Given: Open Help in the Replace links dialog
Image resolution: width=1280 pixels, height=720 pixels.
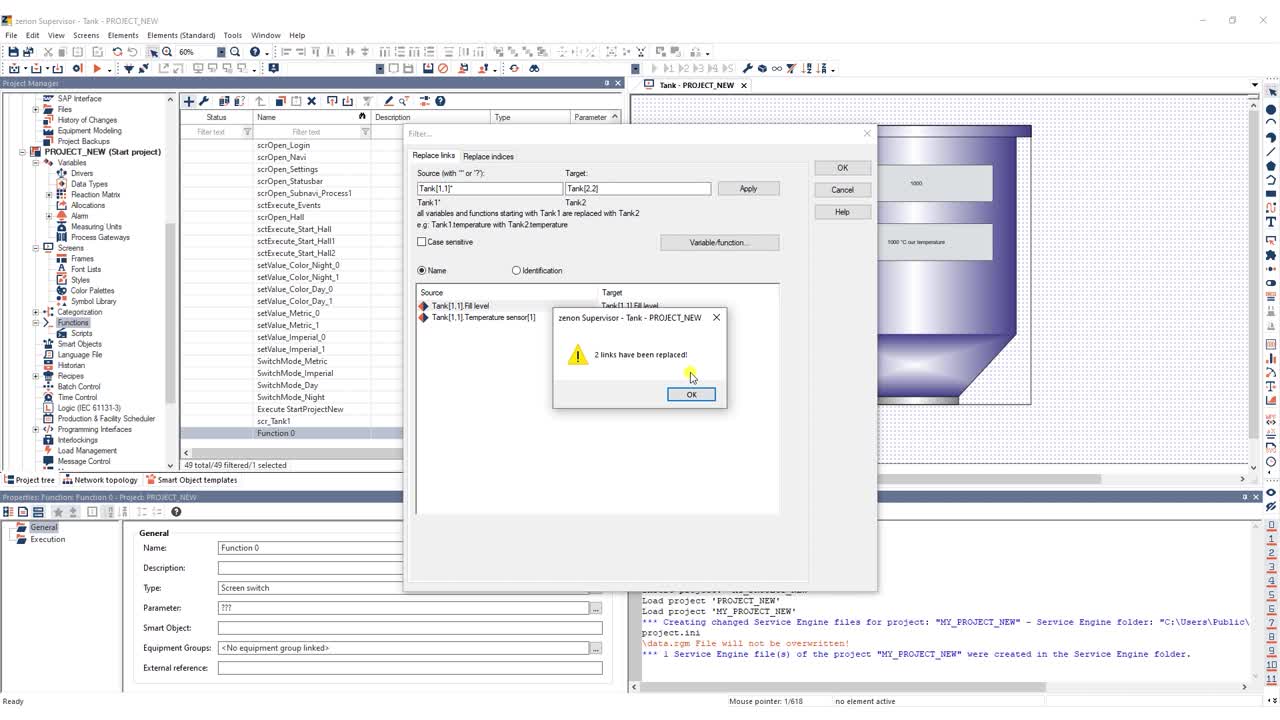Looking at the screenshot, I should coord(842,211).
